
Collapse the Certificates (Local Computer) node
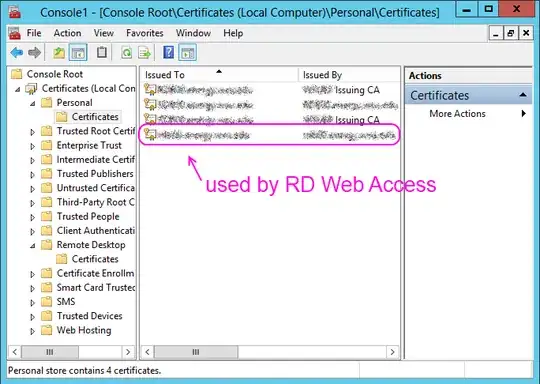point(18,90)
